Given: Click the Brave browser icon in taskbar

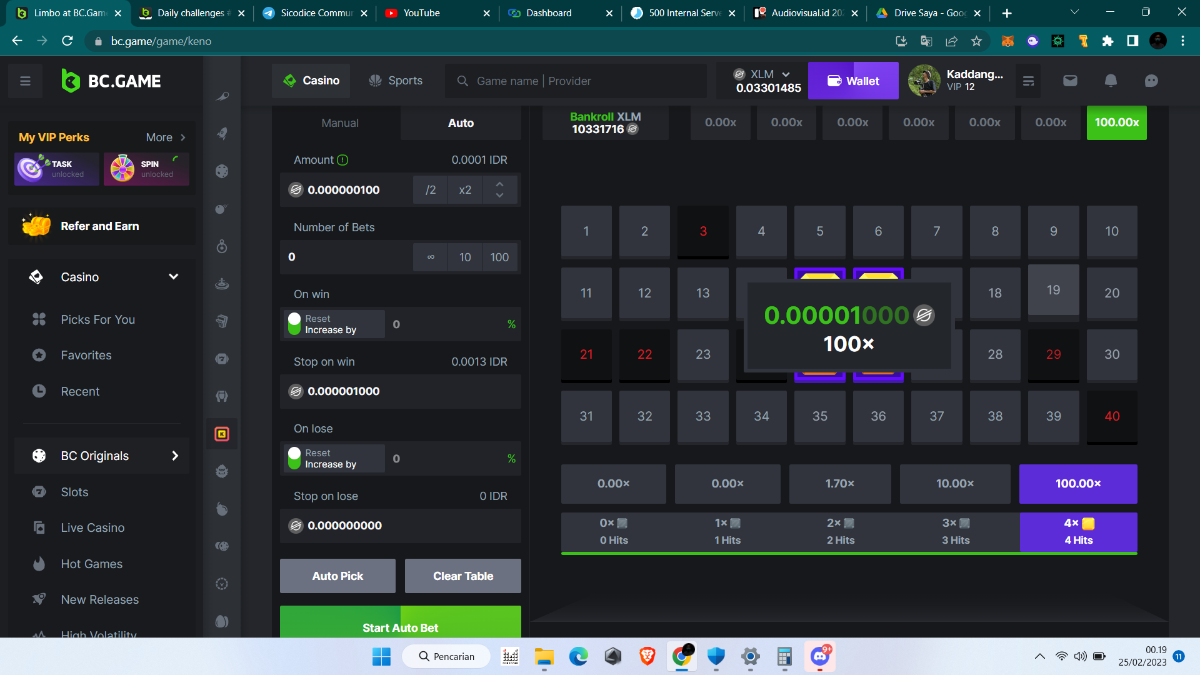Looking at the screenshot, I should click(648, 656).
